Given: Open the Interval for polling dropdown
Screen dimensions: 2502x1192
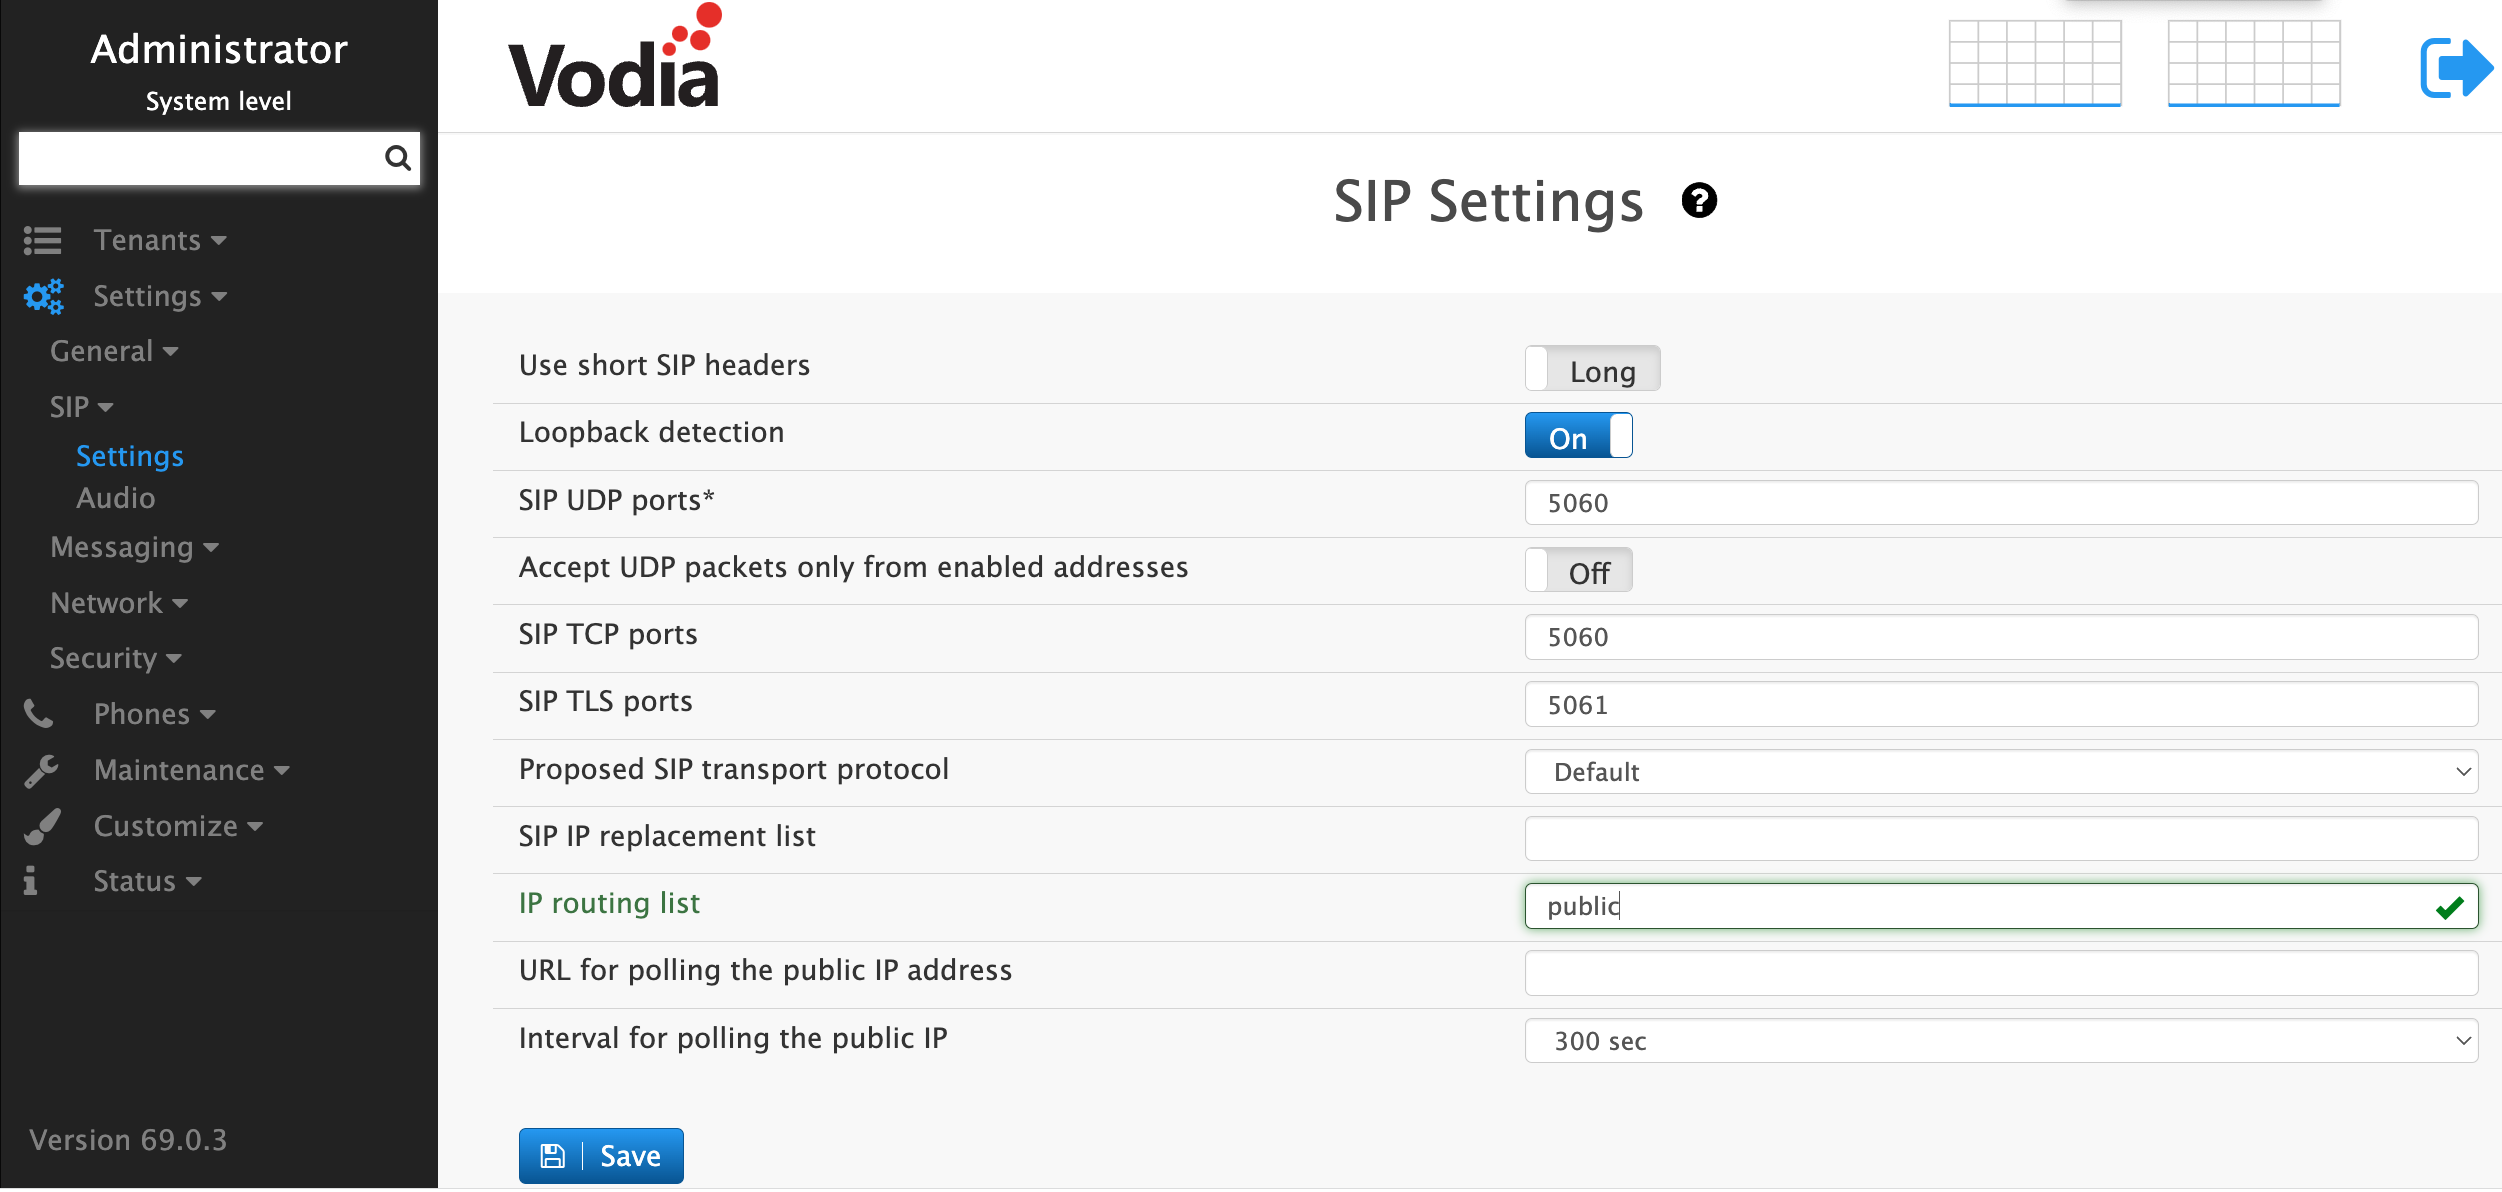Looking at the screenshot, I should click(x=2000, y=1040).
